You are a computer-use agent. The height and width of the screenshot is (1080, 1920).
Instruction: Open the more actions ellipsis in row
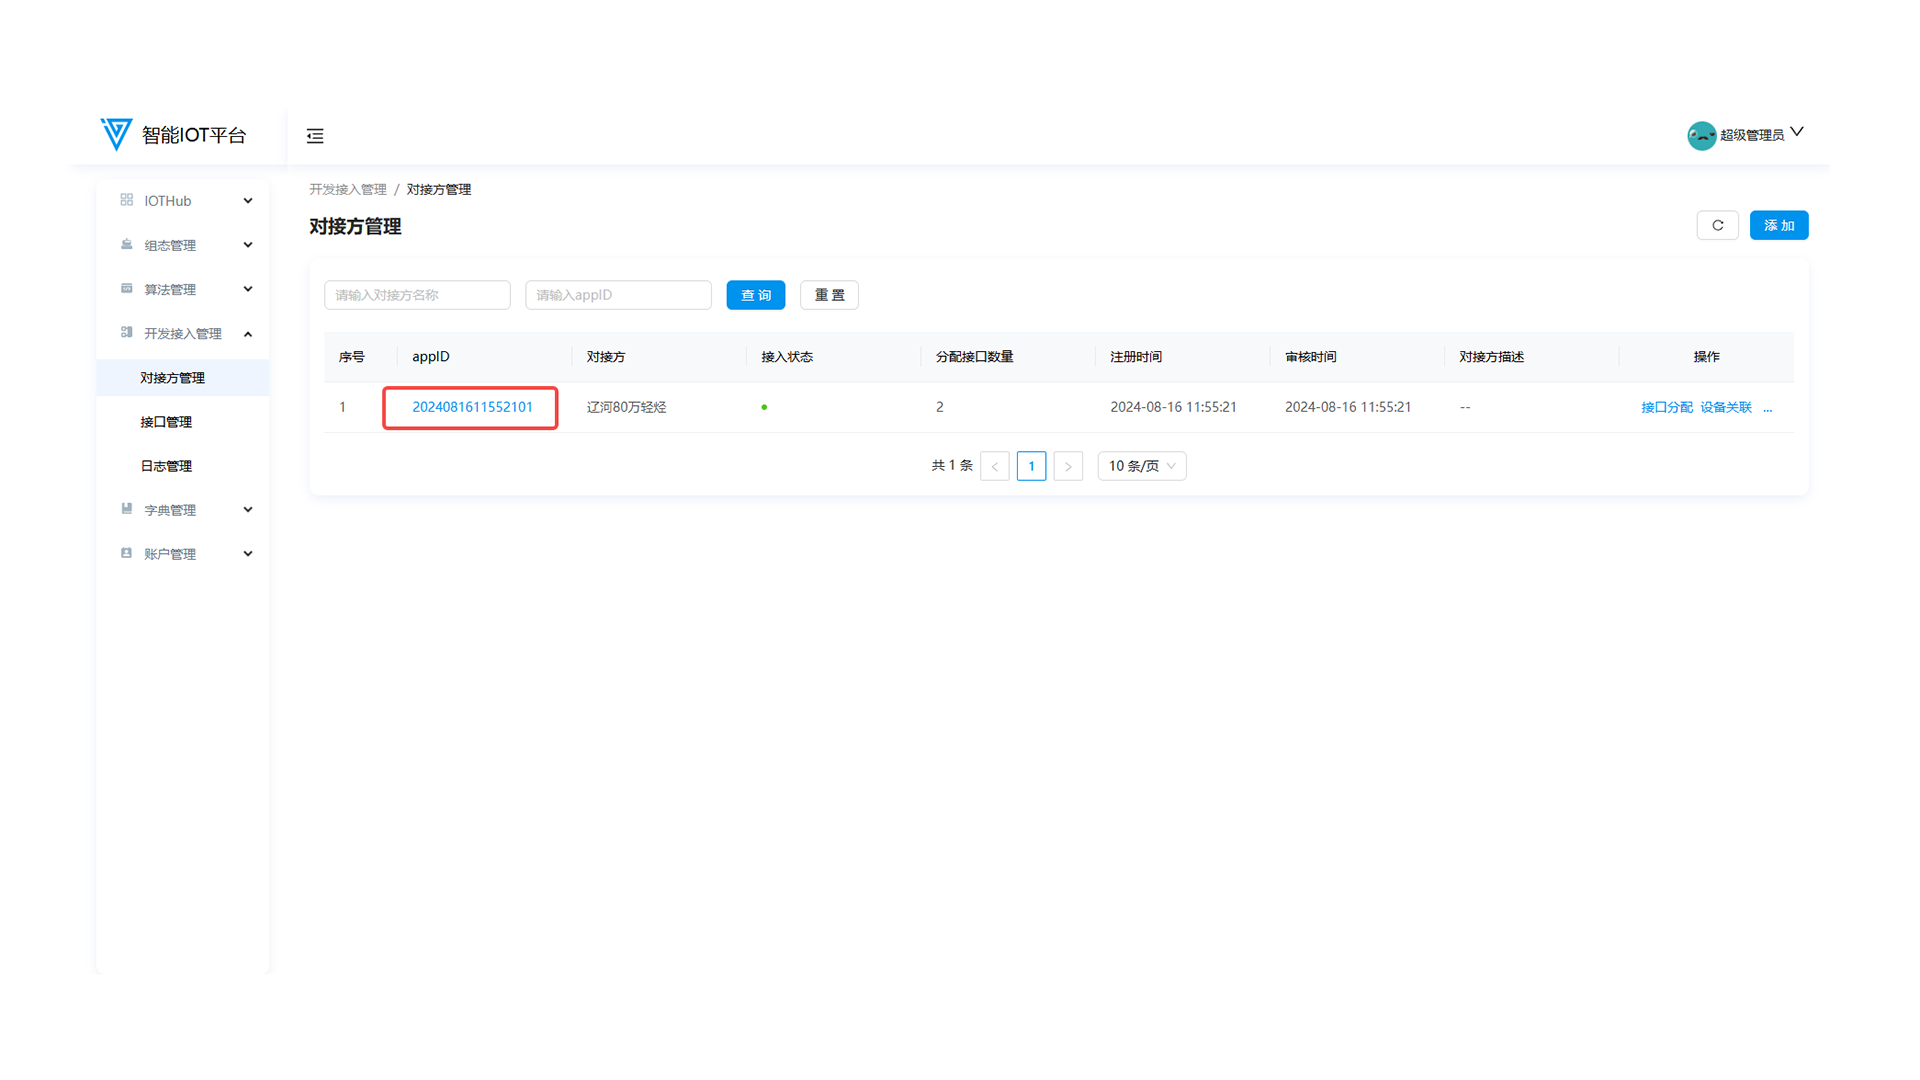(x=1768, y=408)
